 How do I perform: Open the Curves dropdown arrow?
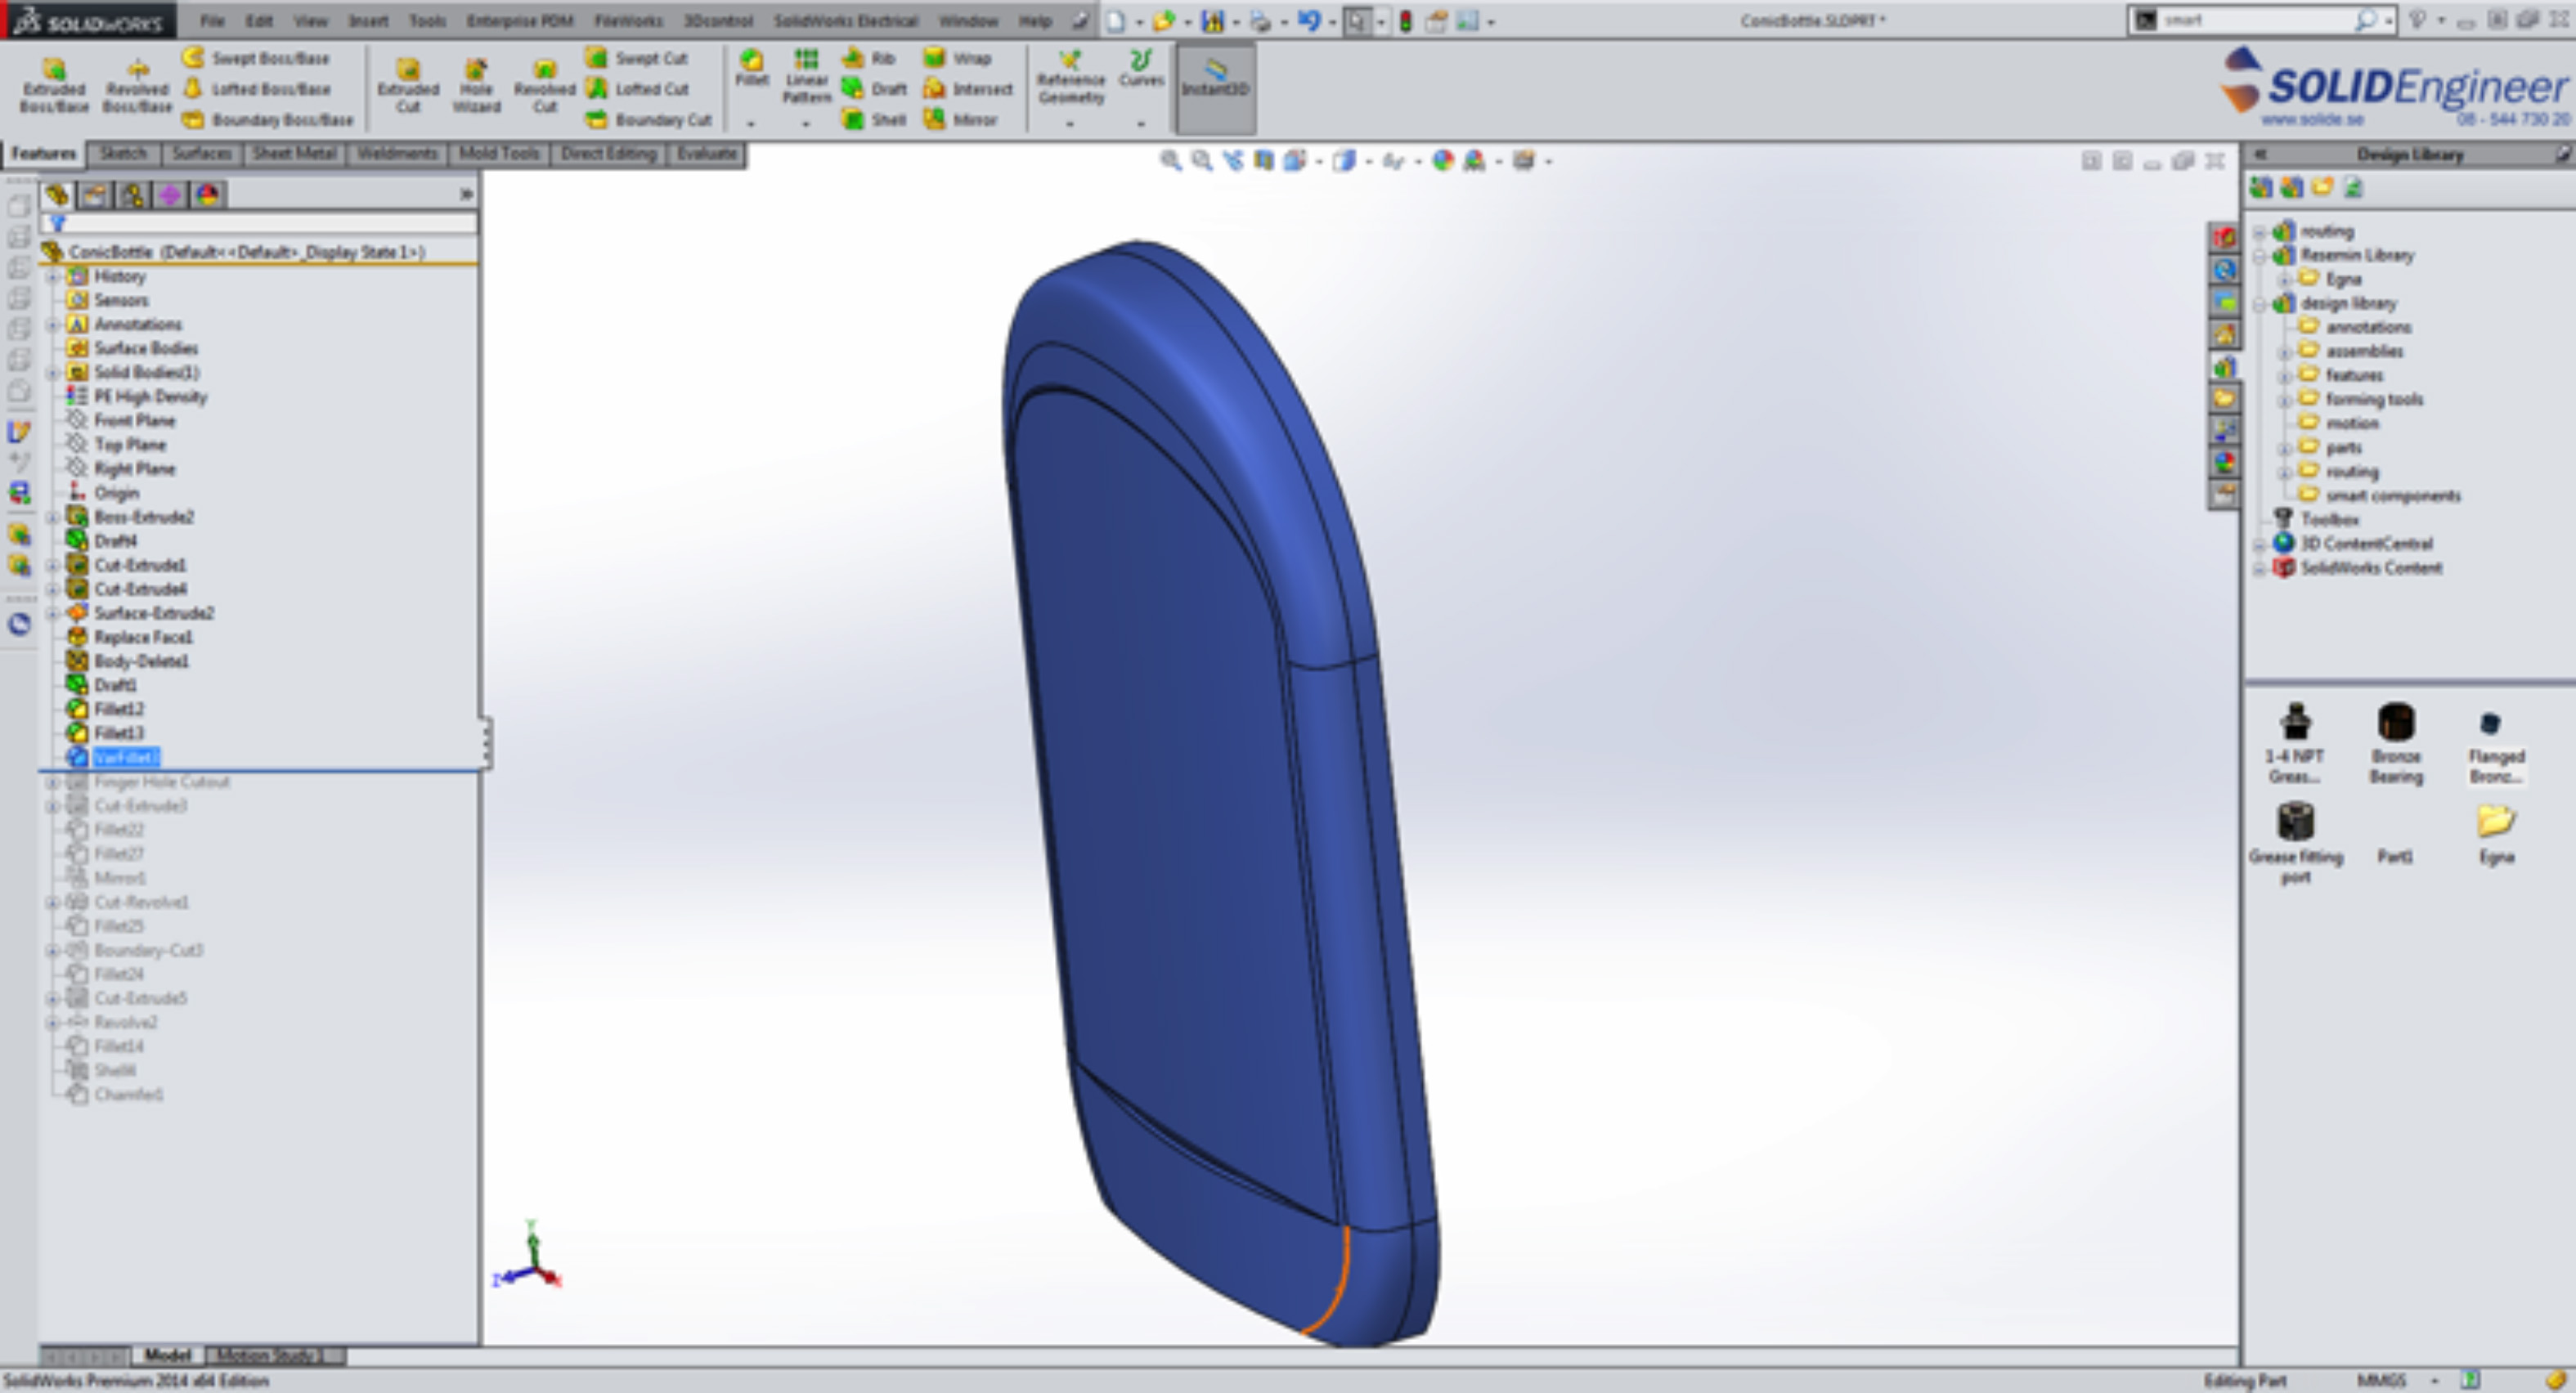pos(1141,124)
